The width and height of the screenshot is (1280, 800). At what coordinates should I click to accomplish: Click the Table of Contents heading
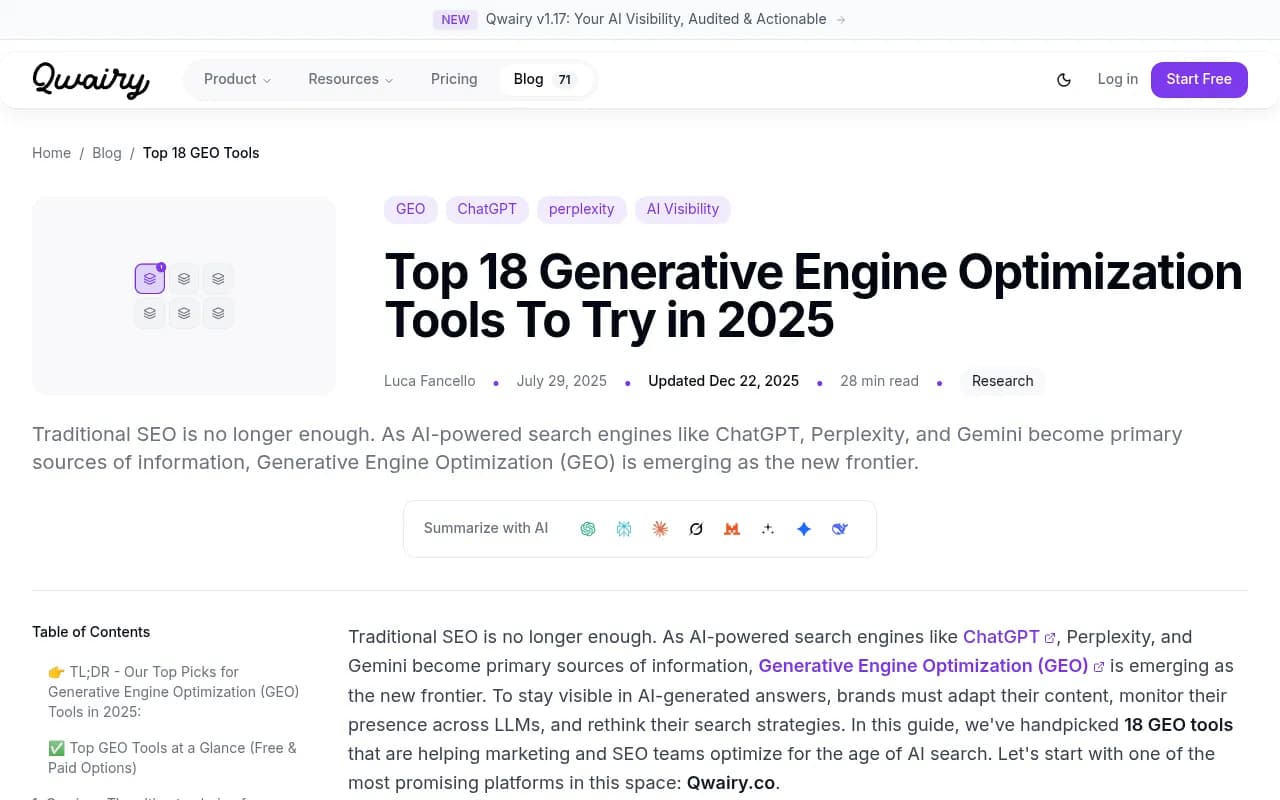point(91,632)
